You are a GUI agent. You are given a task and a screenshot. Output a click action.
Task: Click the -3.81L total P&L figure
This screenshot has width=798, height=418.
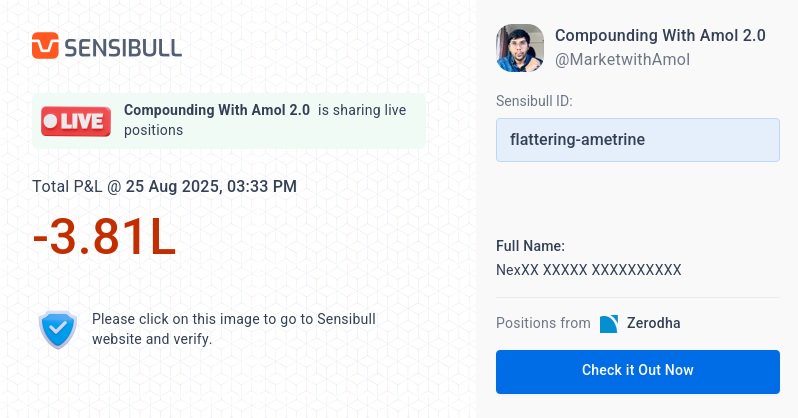(104, 236)
